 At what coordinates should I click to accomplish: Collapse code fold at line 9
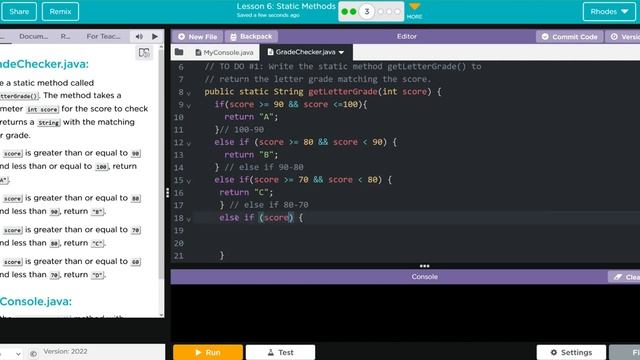click(189, 106)
